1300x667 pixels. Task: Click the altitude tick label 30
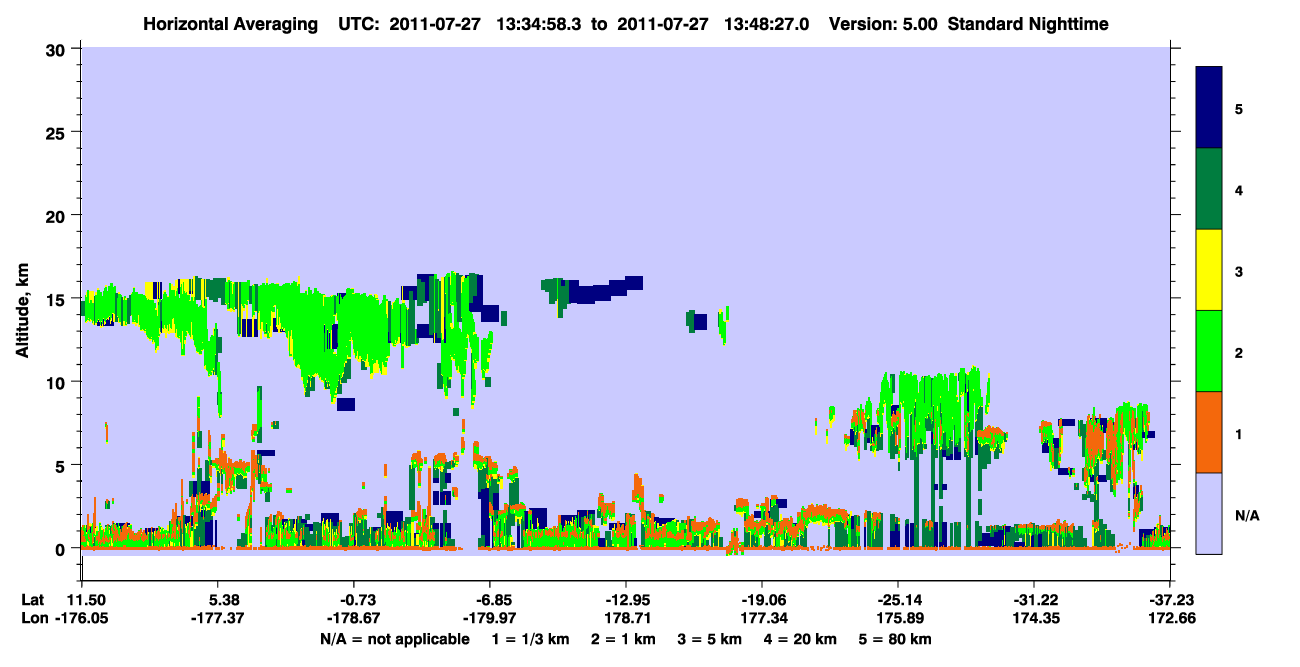point(56,48)
